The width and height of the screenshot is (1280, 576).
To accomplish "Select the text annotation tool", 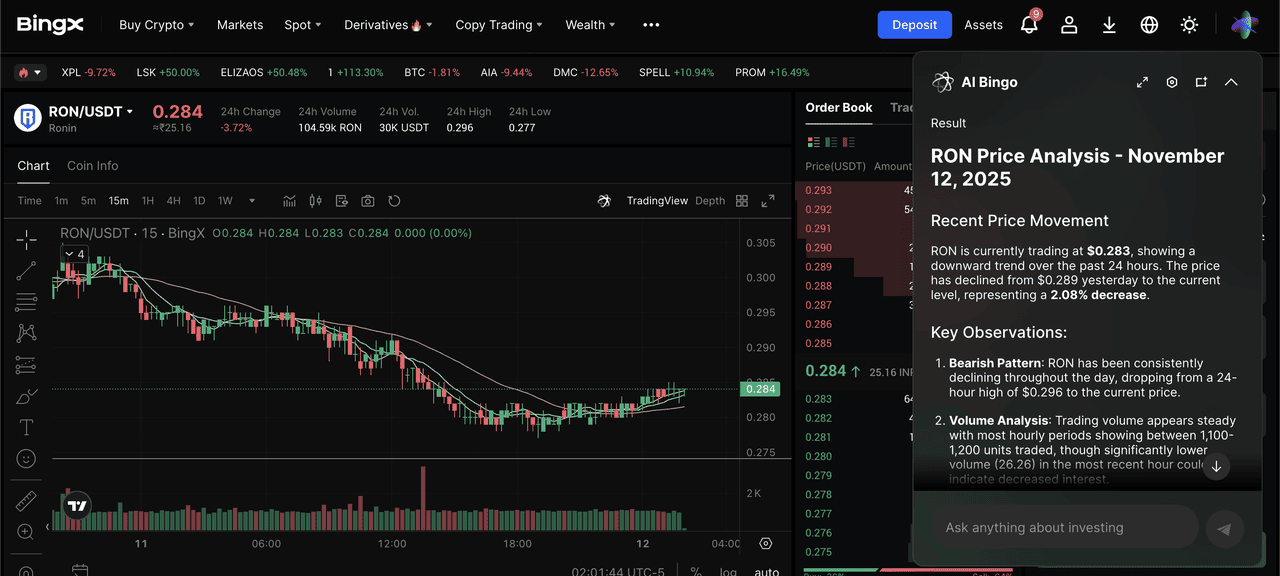I will point(26,428).
